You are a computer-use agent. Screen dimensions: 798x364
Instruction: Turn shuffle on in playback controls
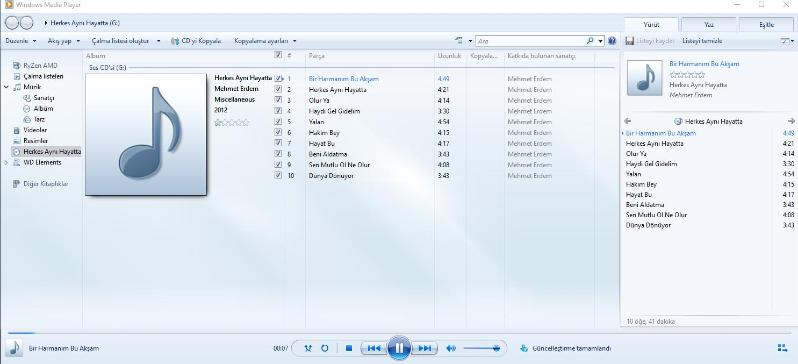[x=307, y=348]
